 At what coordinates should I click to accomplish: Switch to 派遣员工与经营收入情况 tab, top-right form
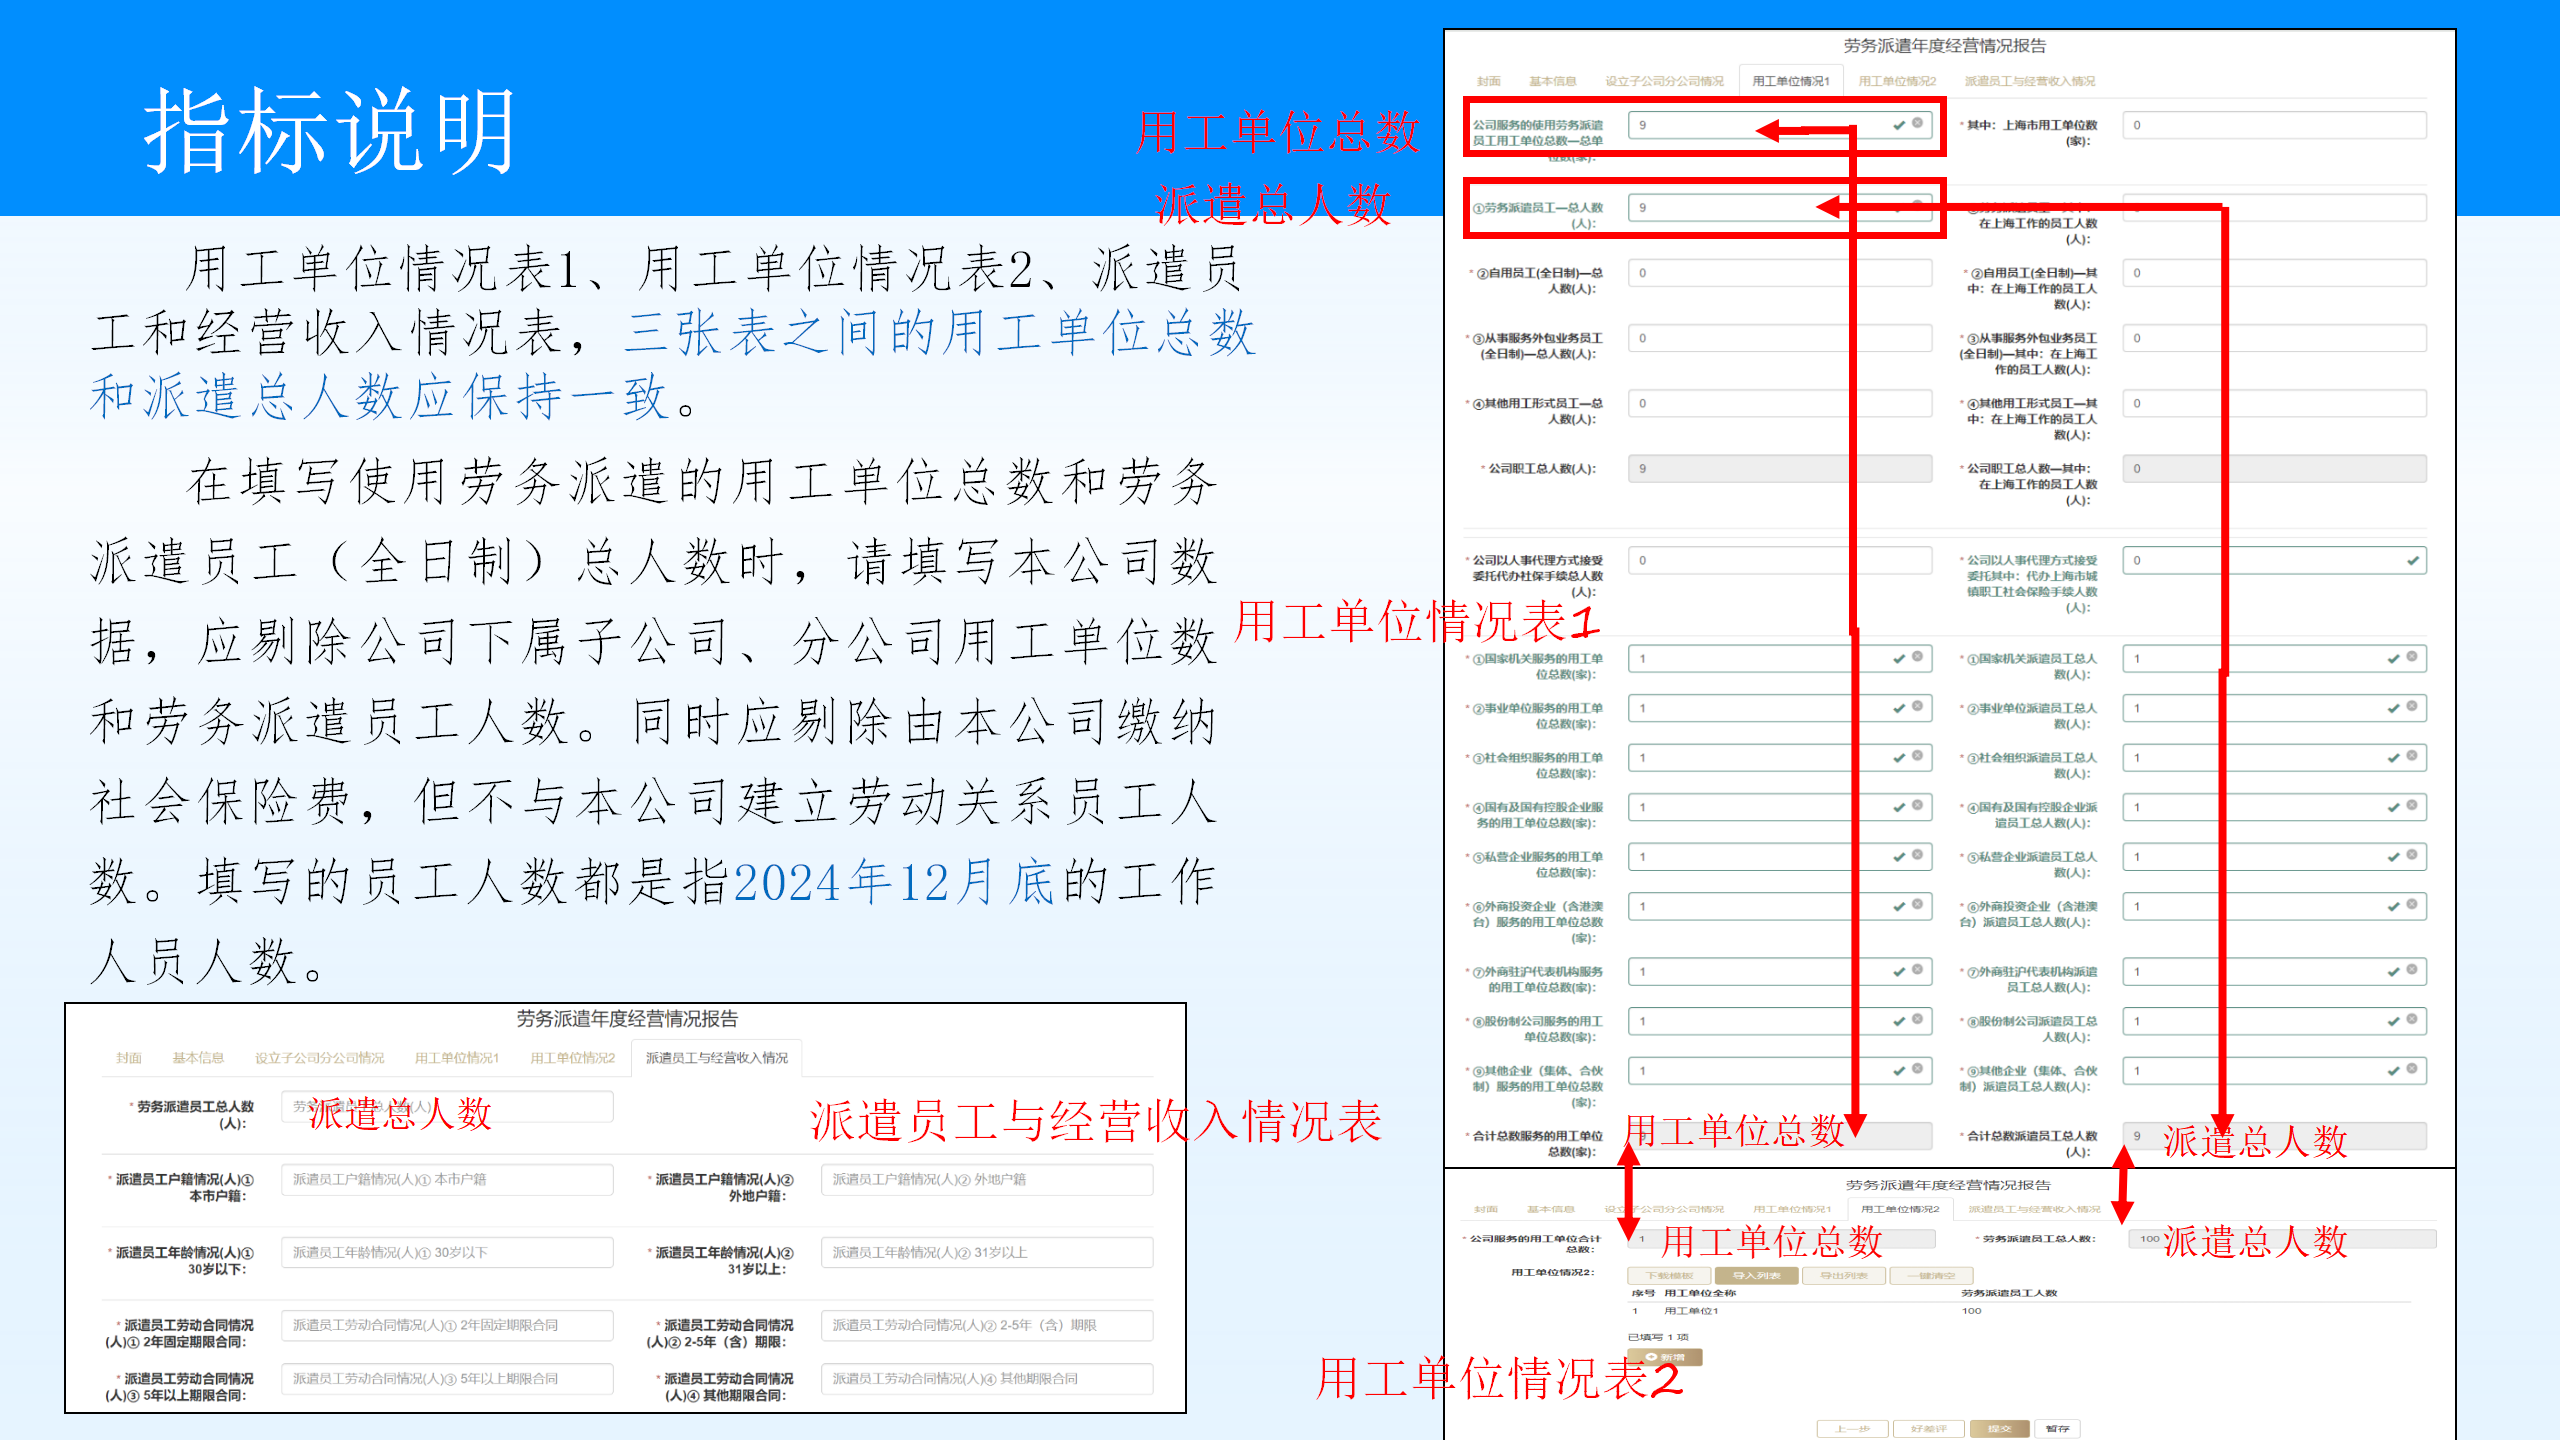(2029, 81)
